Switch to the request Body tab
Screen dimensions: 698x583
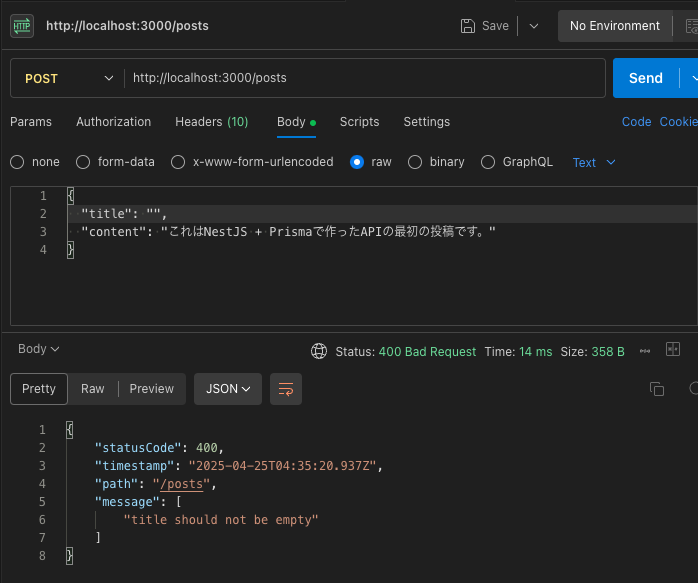(296, 122)
